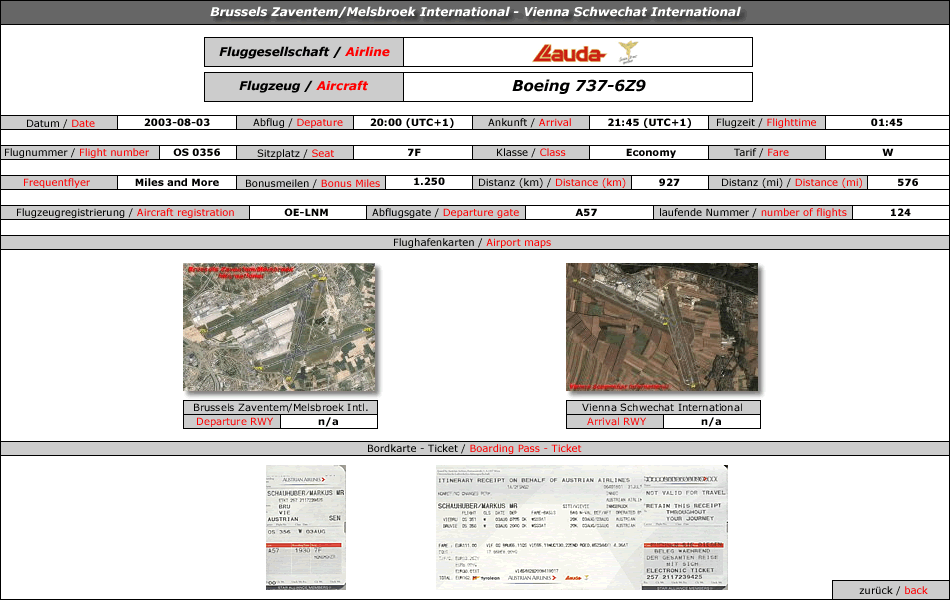Click the Lauda airline logo
Screen dimensions: 950x600
(569, 53)
